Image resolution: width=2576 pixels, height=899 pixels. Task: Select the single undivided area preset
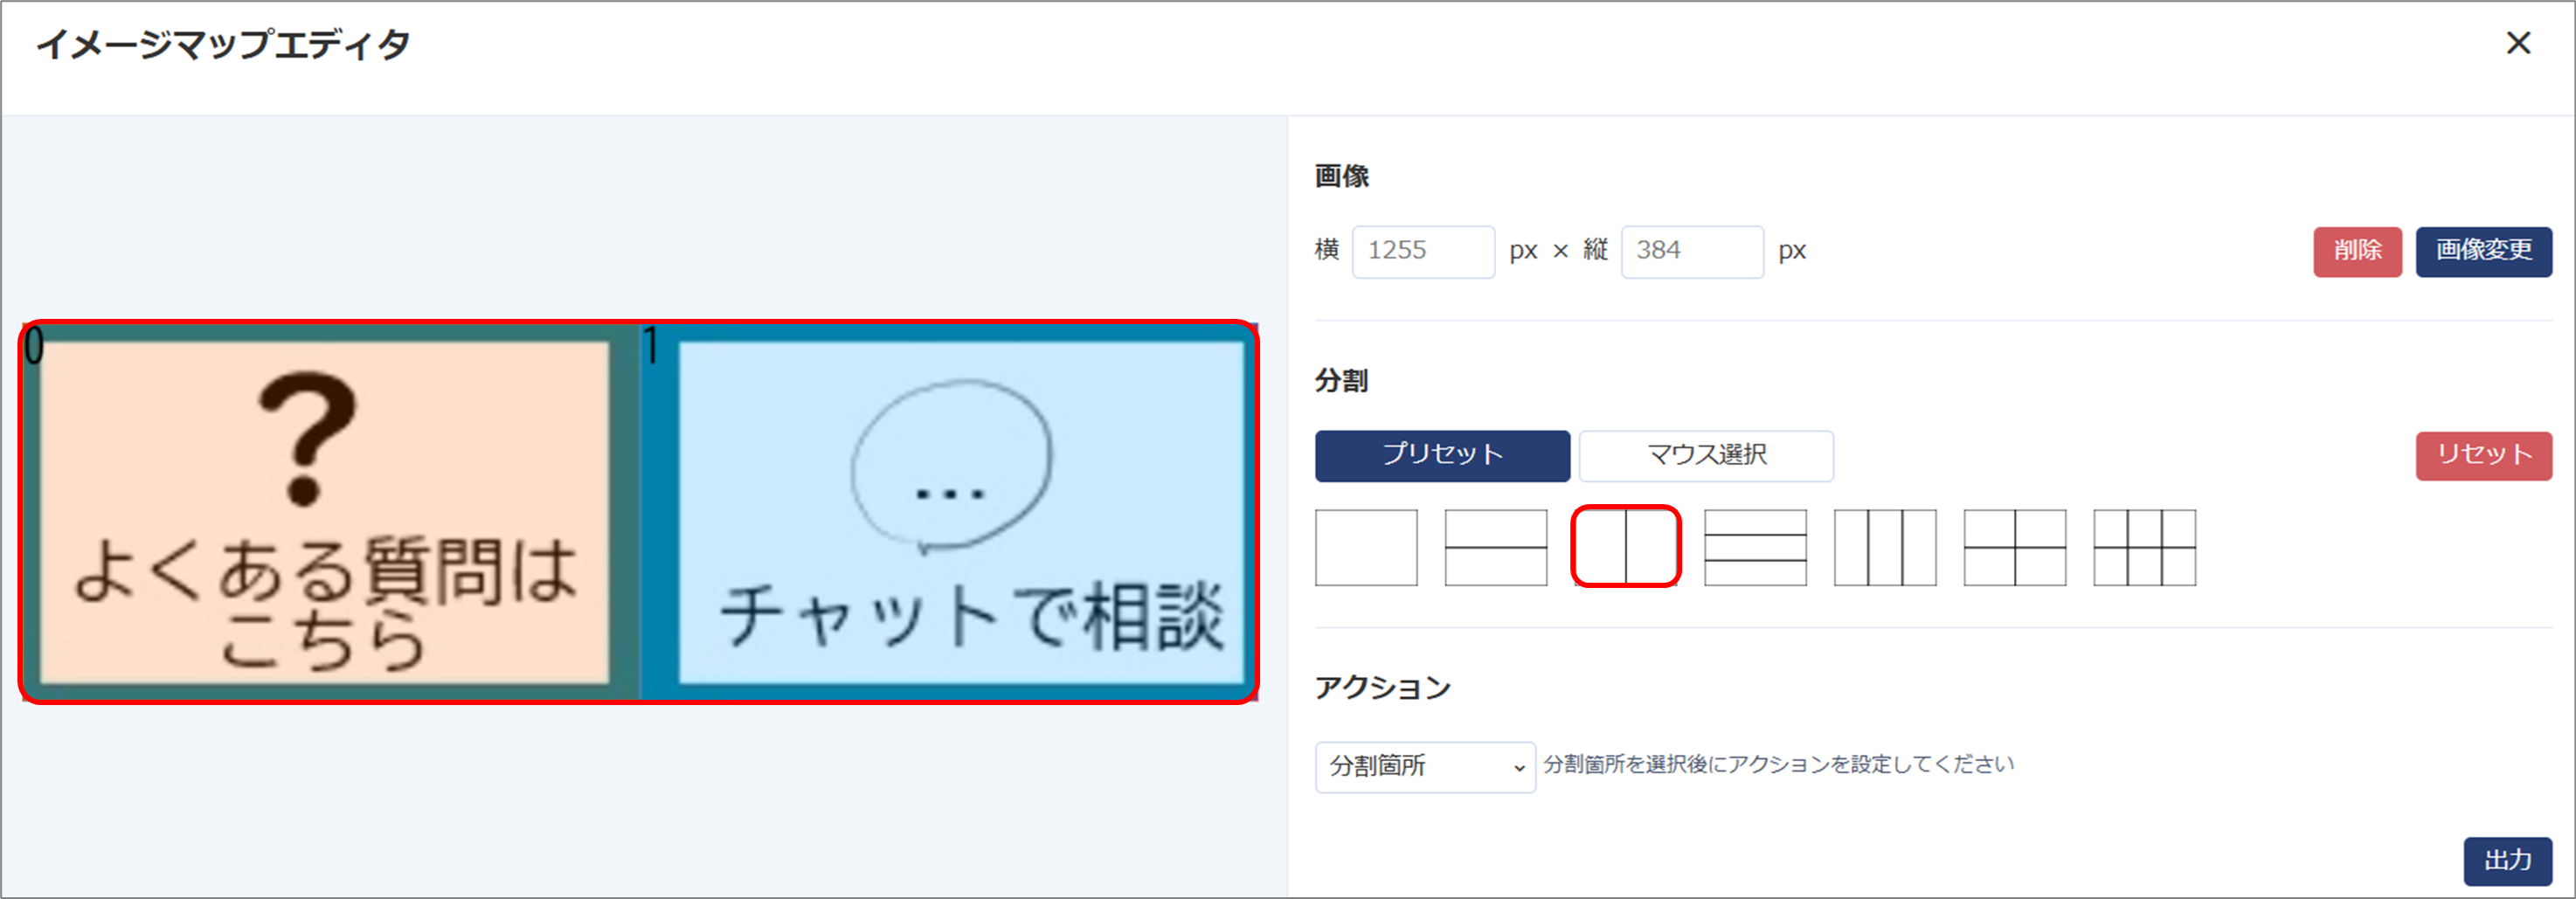tap(1366, 547)
